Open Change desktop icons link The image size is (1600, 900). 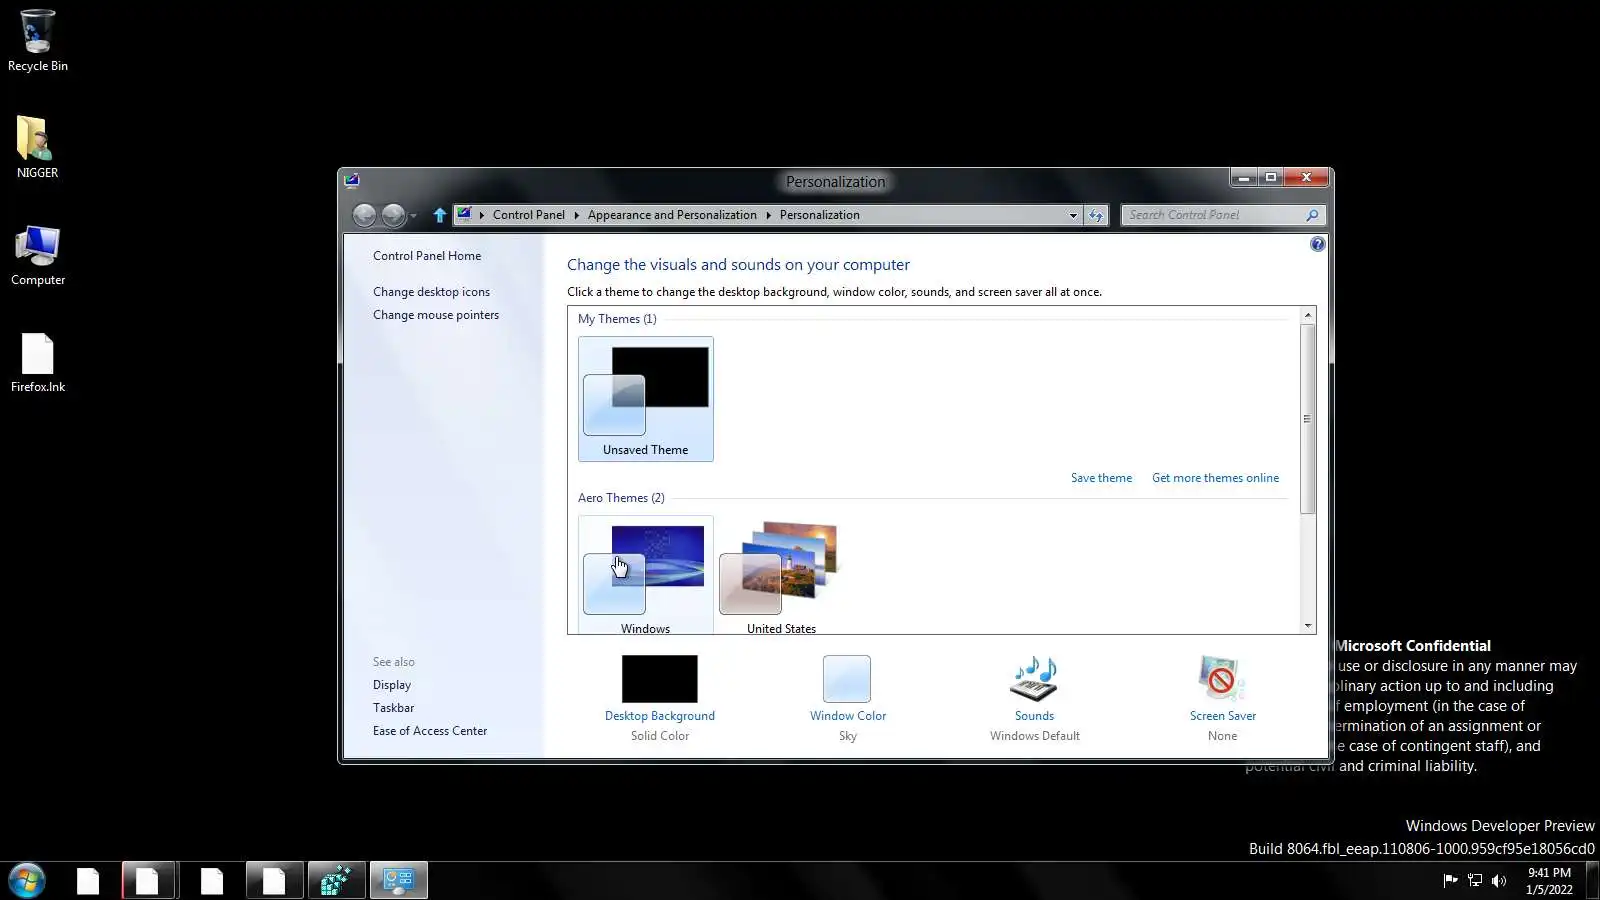[x=431, y=292]
